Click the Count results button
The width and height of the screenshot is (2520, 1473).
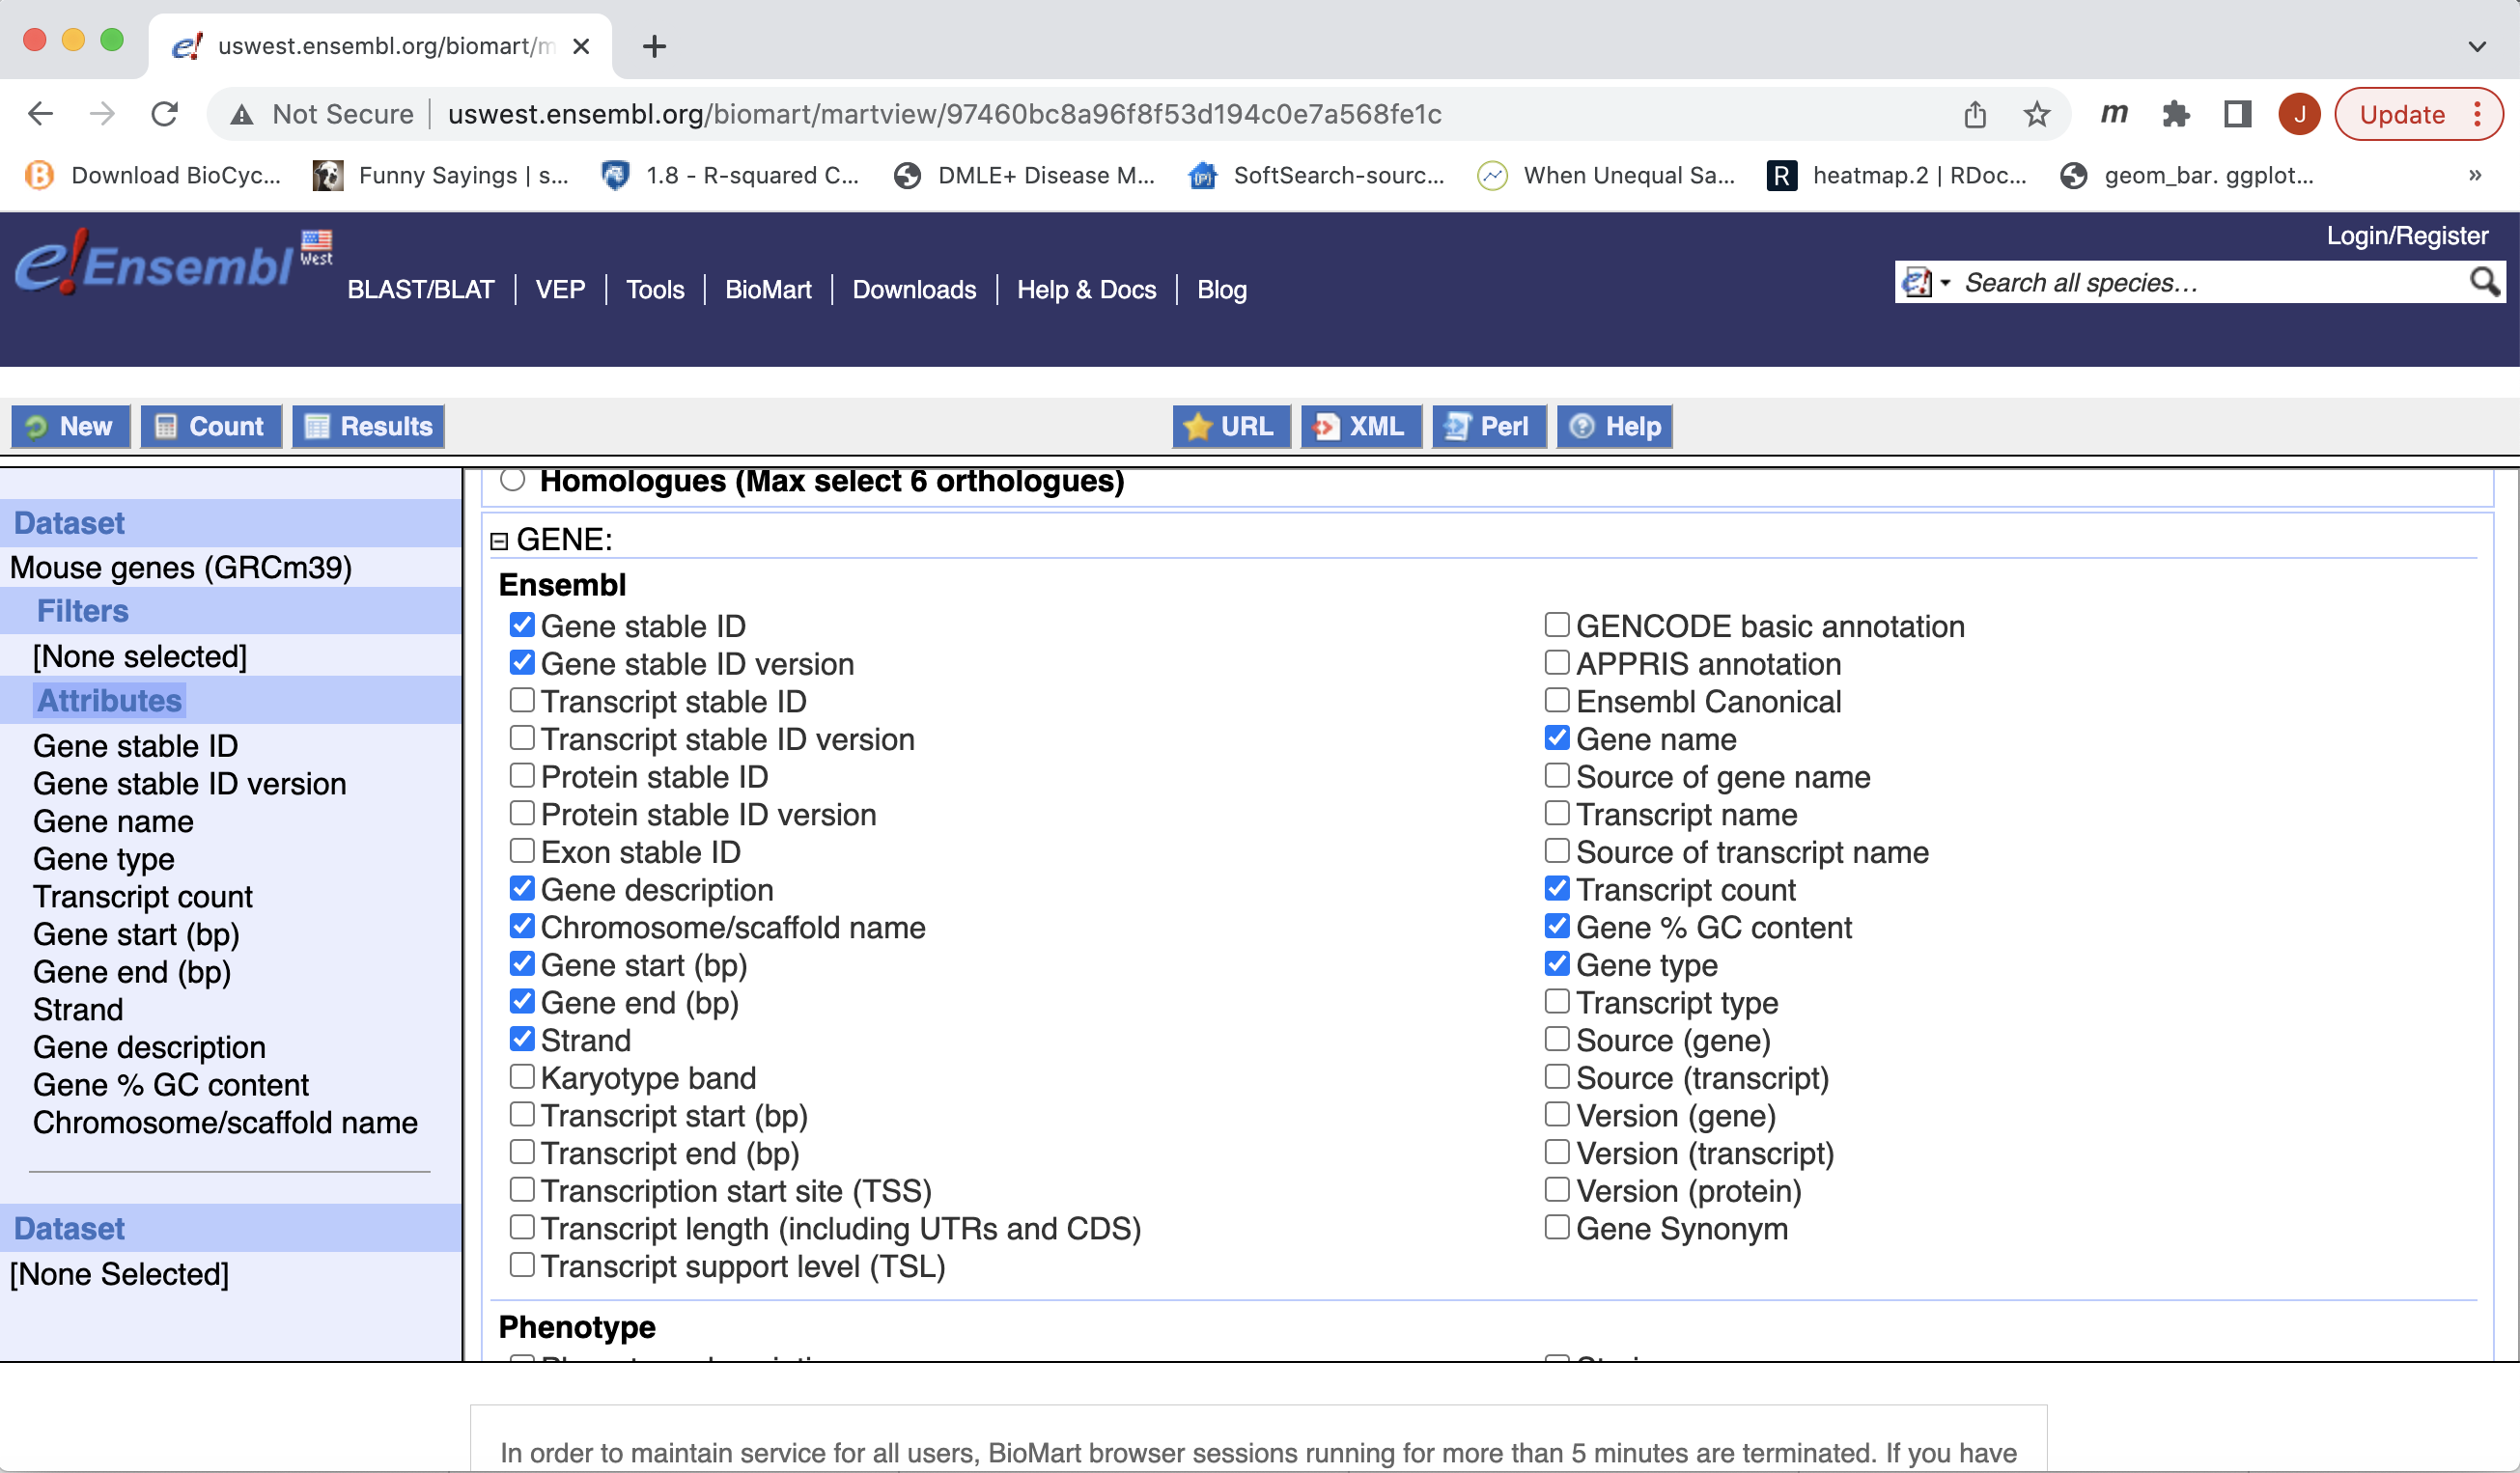click(209, 425)
